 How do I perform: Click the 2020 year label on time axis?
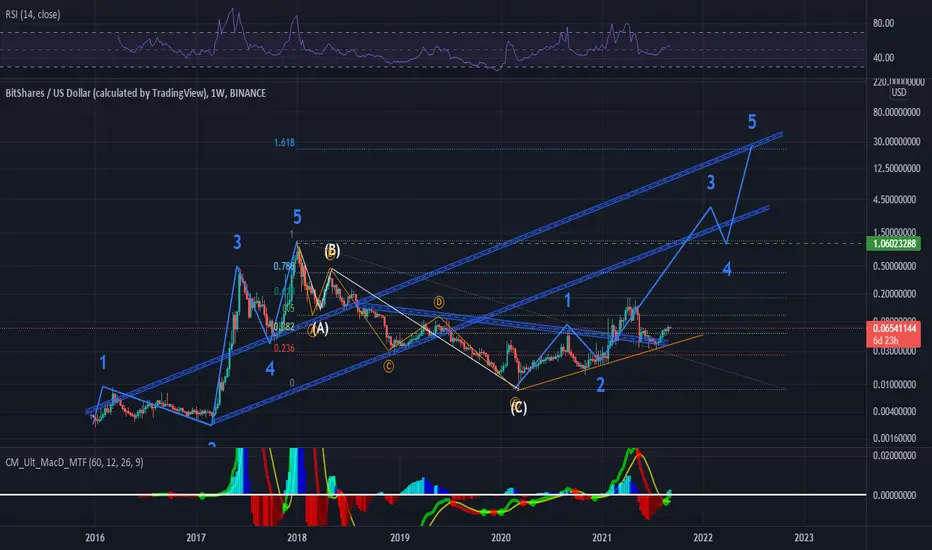tap(501, 538)
